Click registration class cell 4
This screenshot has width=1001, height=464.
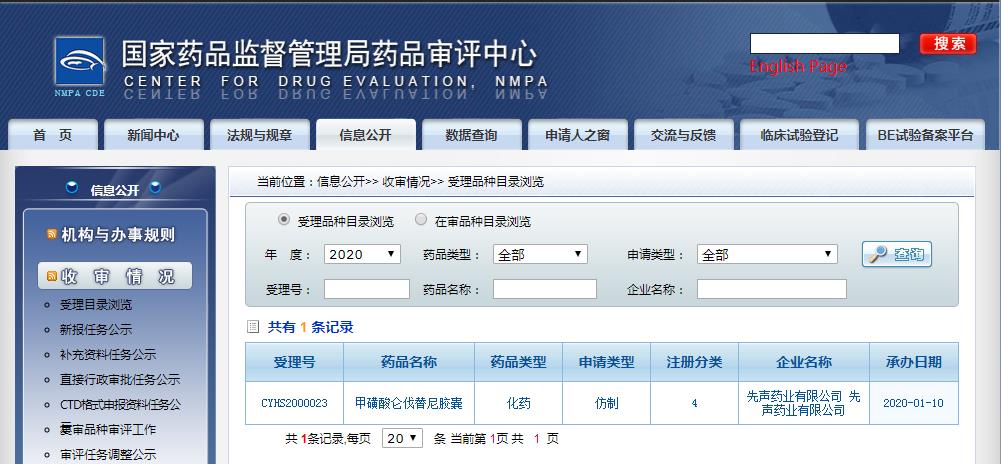click(695, 403)
